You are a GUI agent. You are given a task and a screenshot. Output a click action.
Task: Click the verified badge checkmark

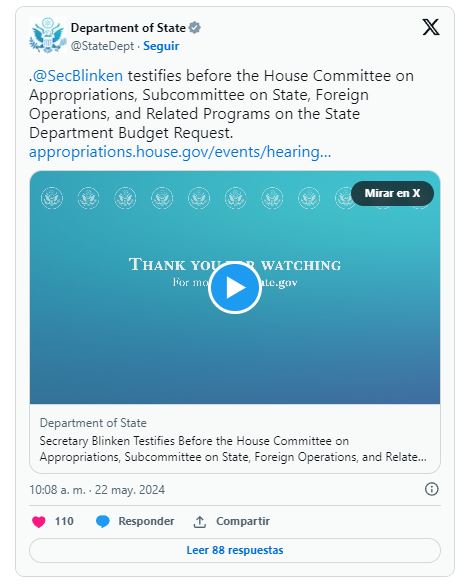pyautogui.click(x=195, y=28)
